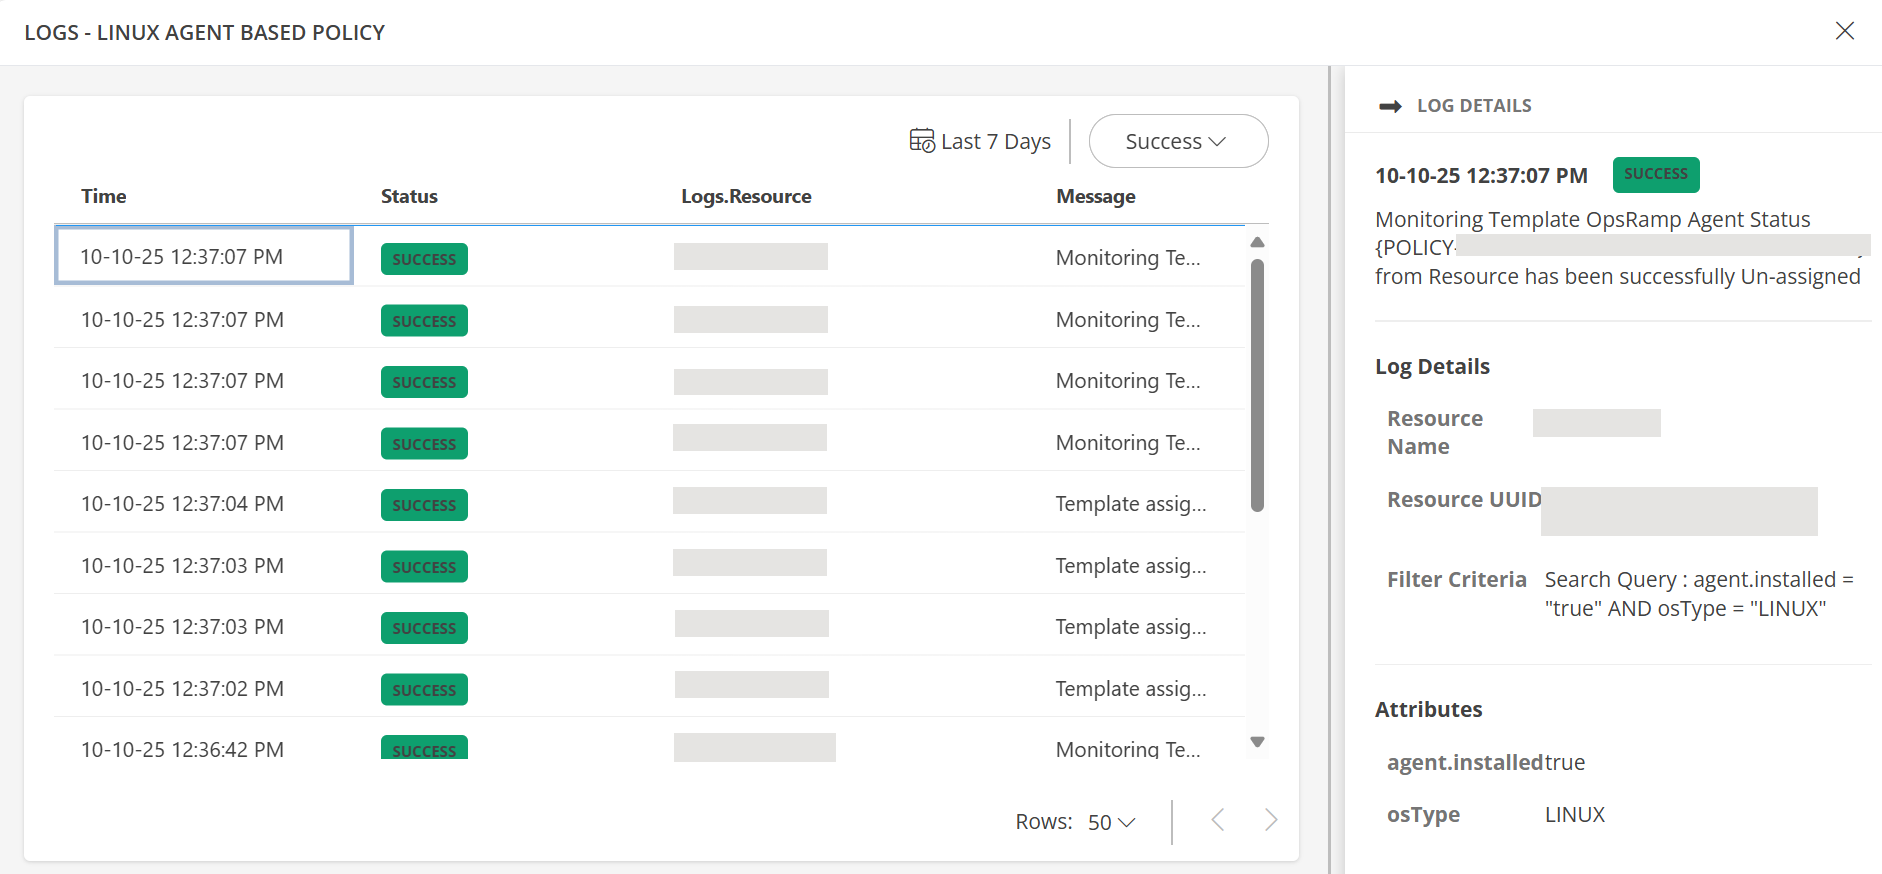Image resolution: width=1882 pixels, height=874 pixels.
Task: Go to the previous page of logs
Action: click(x=1217, y=821)
